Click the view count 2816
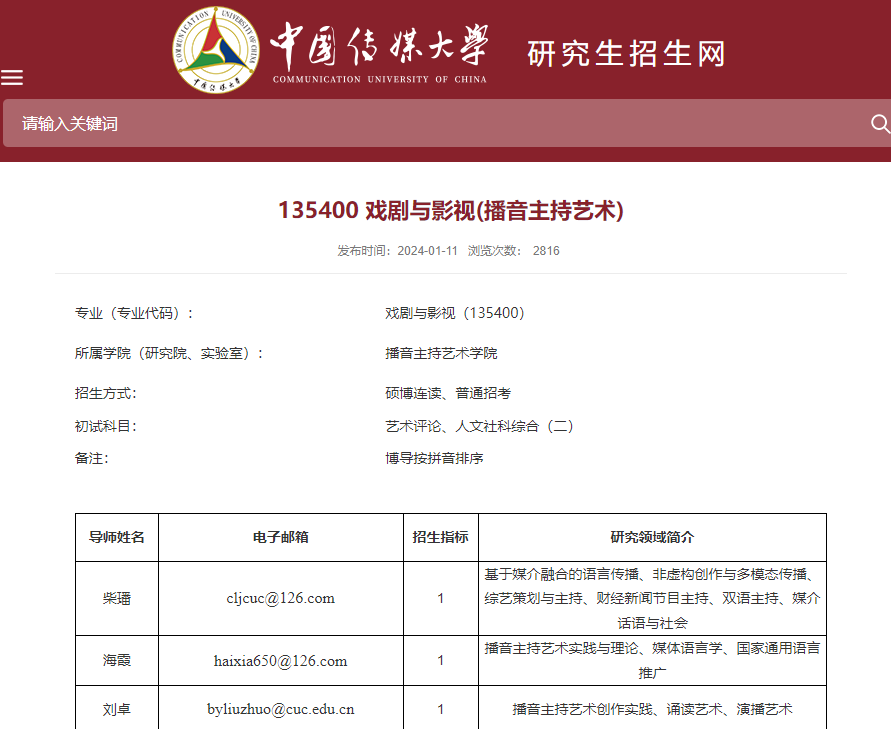 [x=546, y=251]
